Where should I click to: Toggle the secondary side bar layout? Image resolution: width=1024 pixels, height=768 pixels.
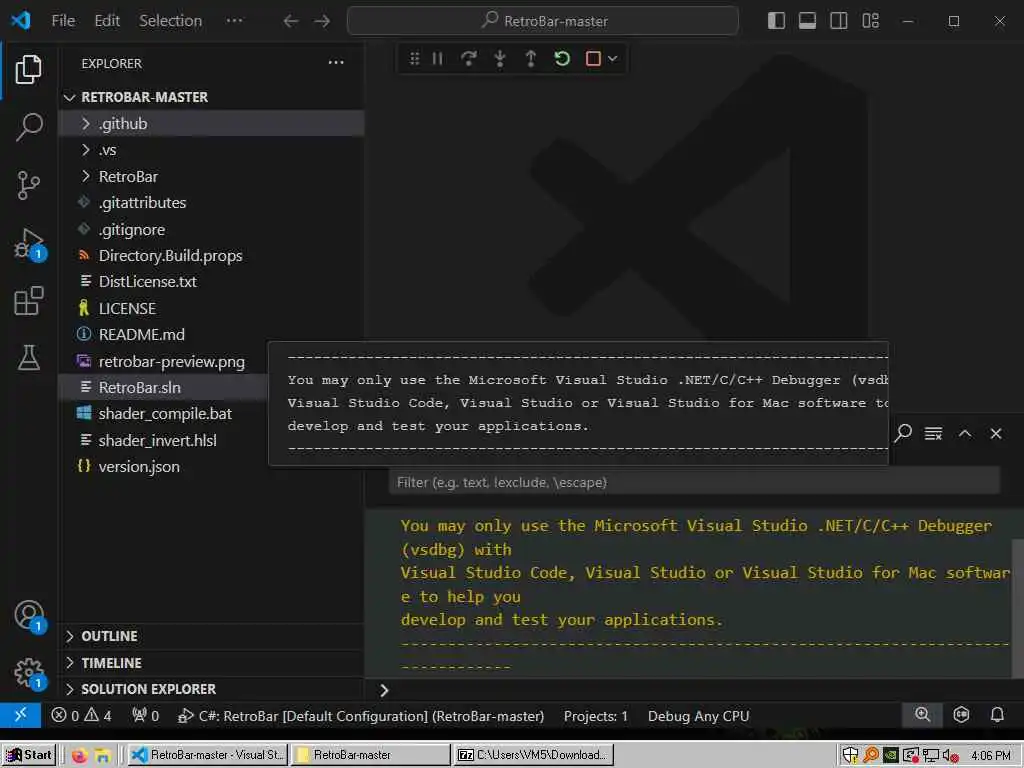click(x=839, y=21)
